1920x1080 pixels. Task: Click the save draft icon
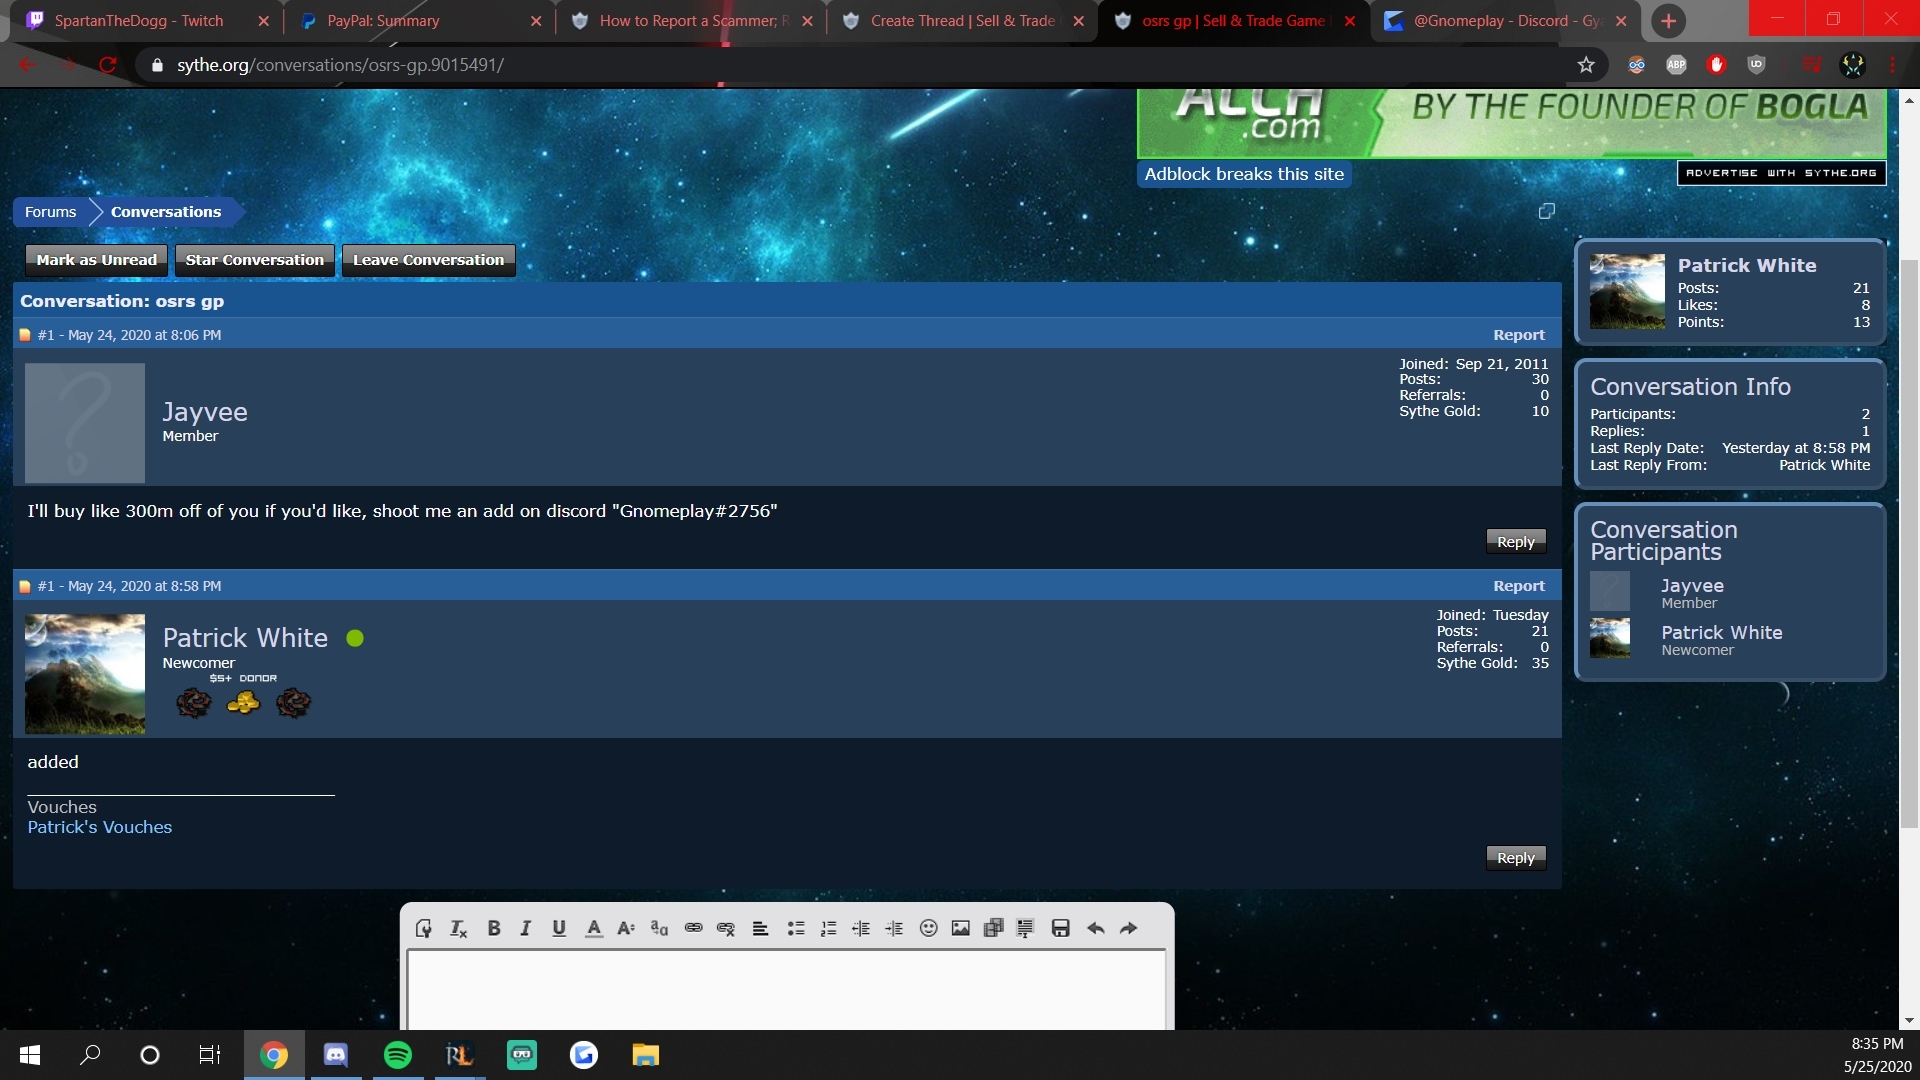click(x=1061, y=928)
